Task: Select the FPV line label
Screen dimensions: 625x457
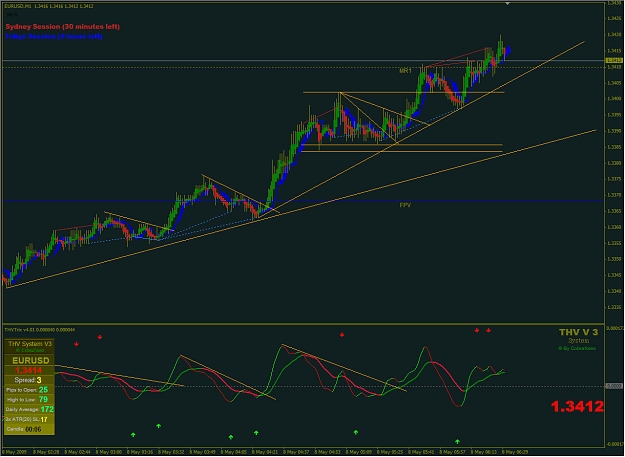Action: coord(405,205)
